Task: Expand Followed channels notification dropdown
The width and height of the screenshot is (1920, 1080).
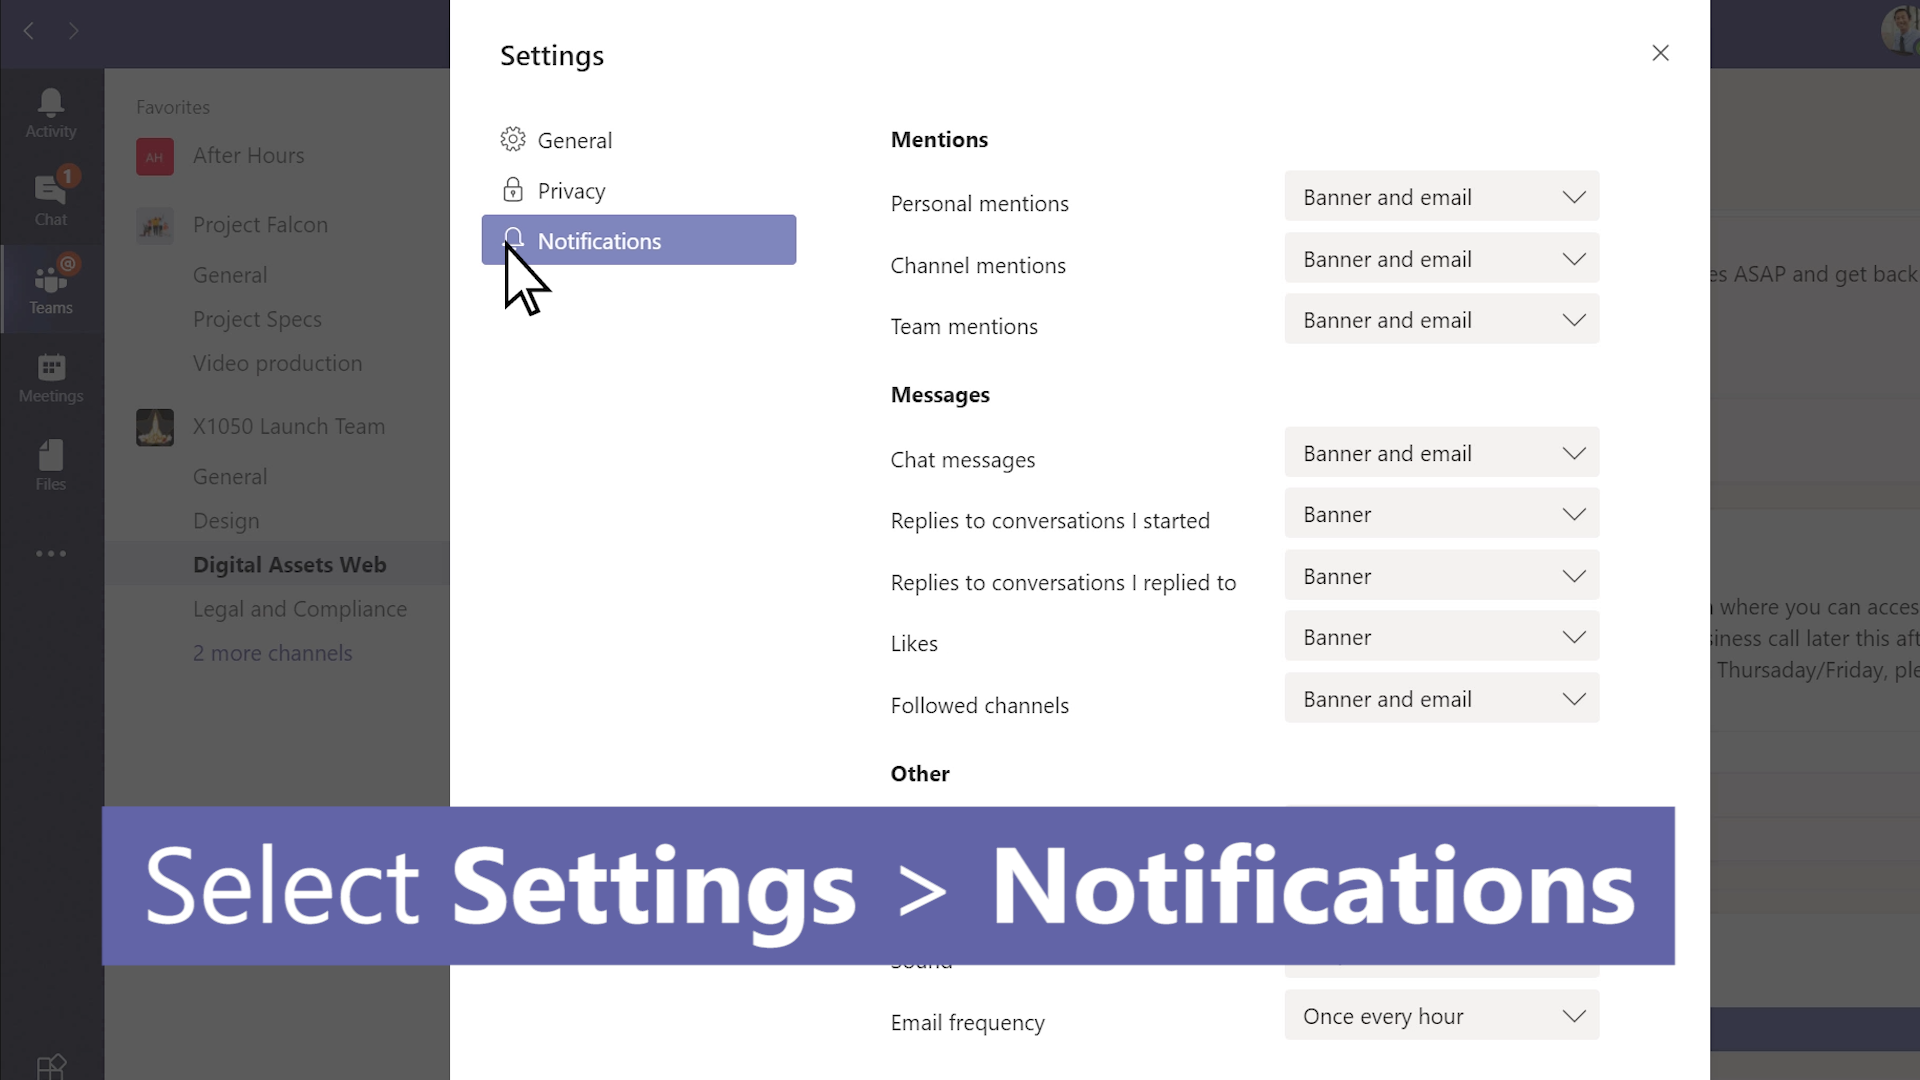Action: (x=1441, y=699)
